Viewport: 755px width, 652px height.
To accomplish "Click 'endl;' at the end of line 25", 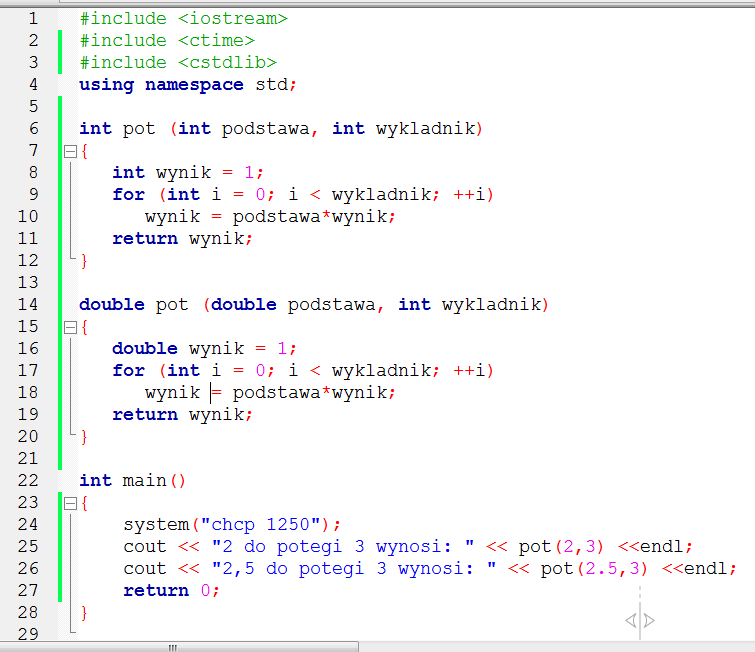I will tap(666, 547).
